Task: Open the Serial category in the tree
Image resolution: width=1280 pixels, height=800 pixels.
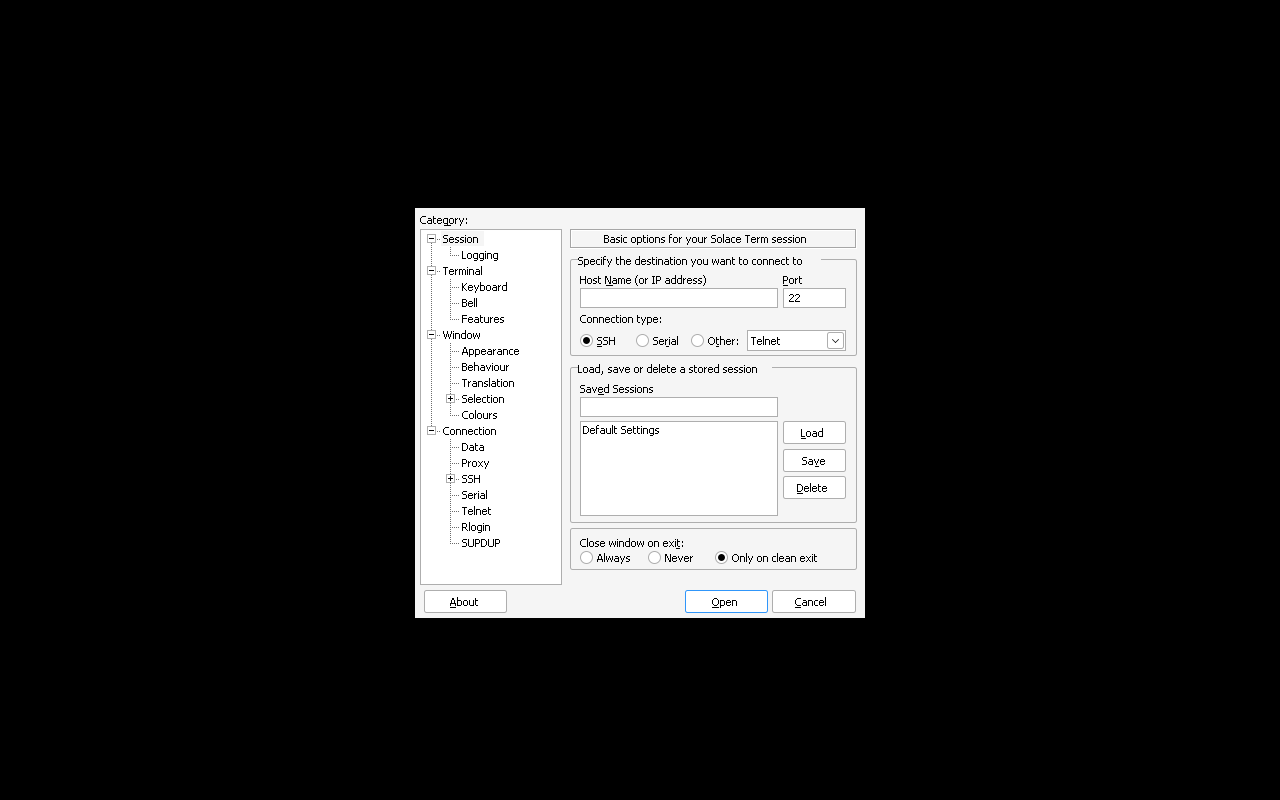Action: coord(474,495)
